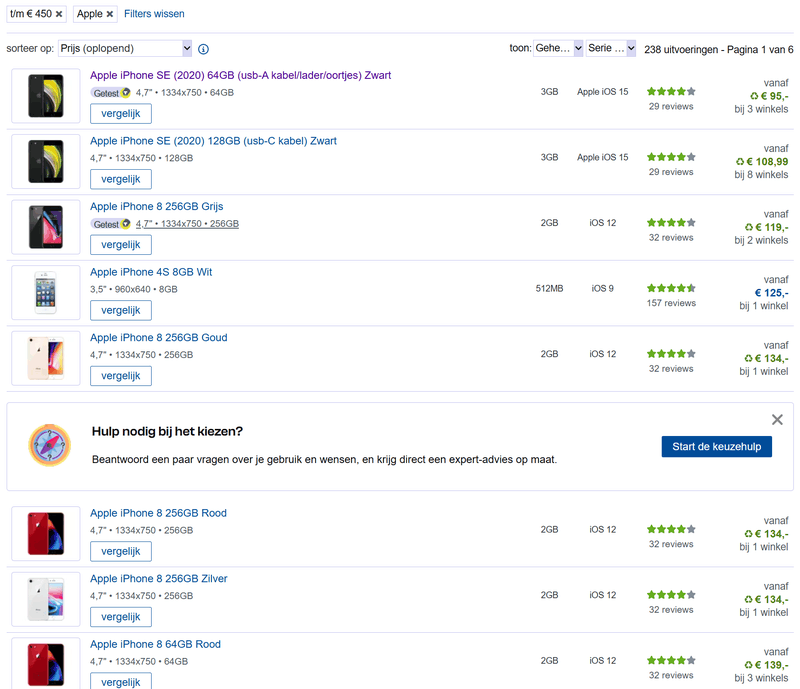This screenshot has height=689, width=800.
Task: Click Start de keuzehulp button
Action: pyautogui.click(x=716, y=447)
